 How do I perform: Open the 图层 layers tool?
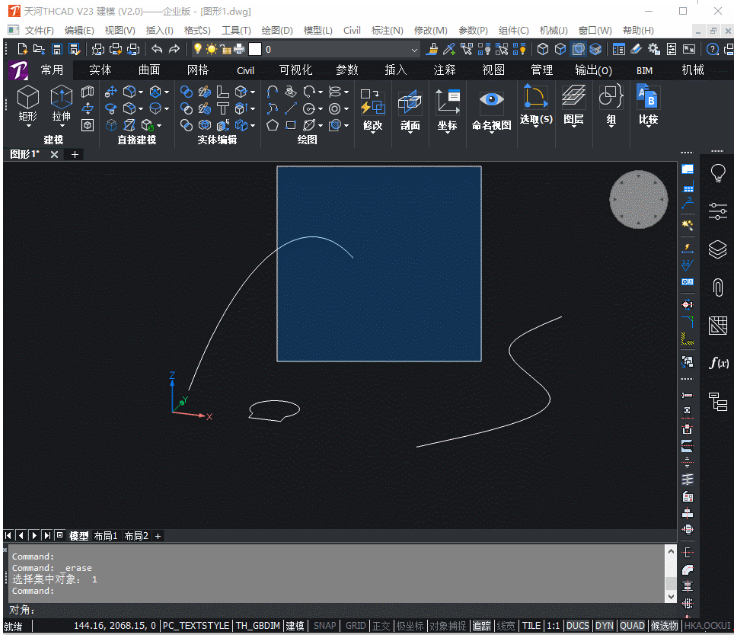coord(573,105)
